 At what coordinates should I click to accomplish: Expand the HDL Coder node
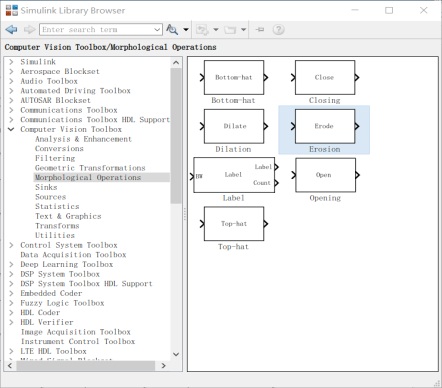[11, 313]
